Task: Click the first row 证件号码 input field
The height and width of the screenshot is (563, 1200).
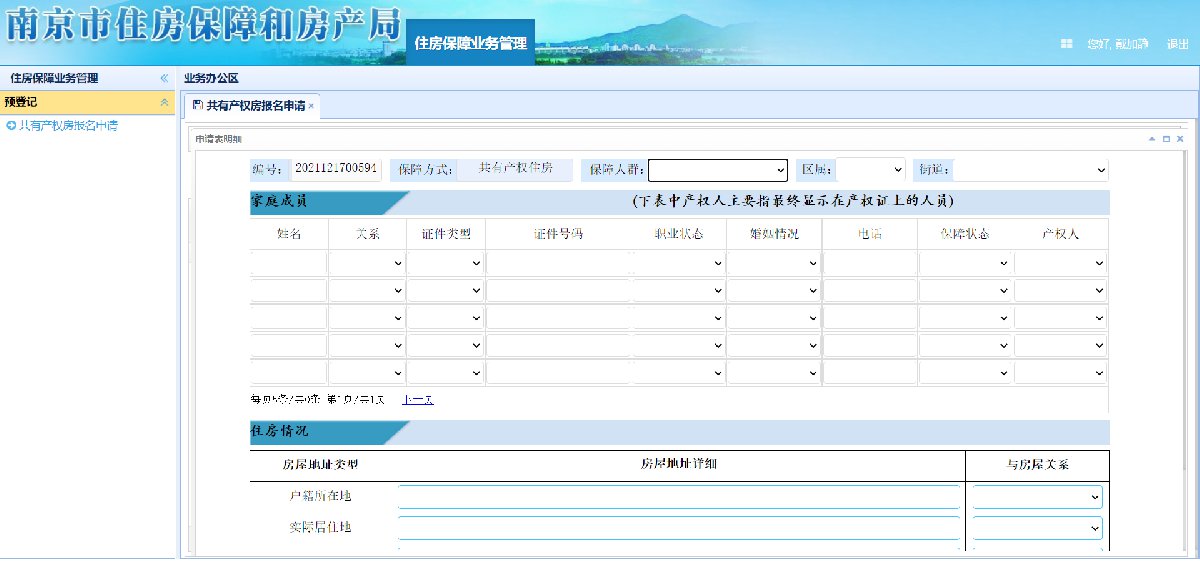Action: pyautogui.click(x=557, y=263)
